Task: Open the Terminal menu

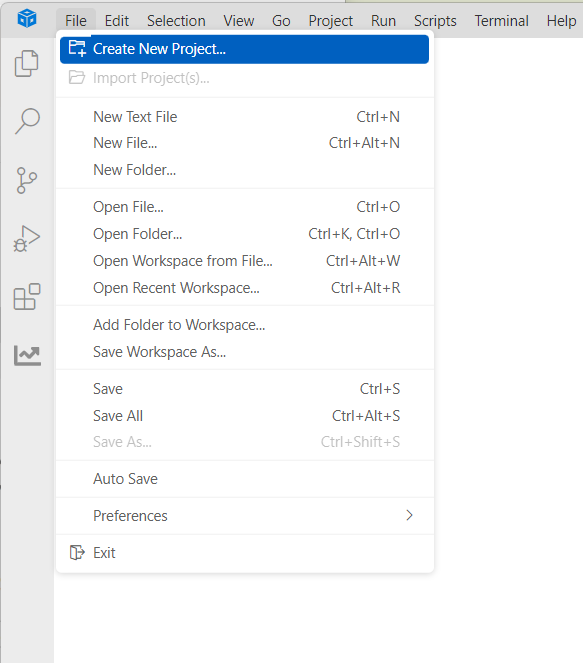Action: pos(501,21)
